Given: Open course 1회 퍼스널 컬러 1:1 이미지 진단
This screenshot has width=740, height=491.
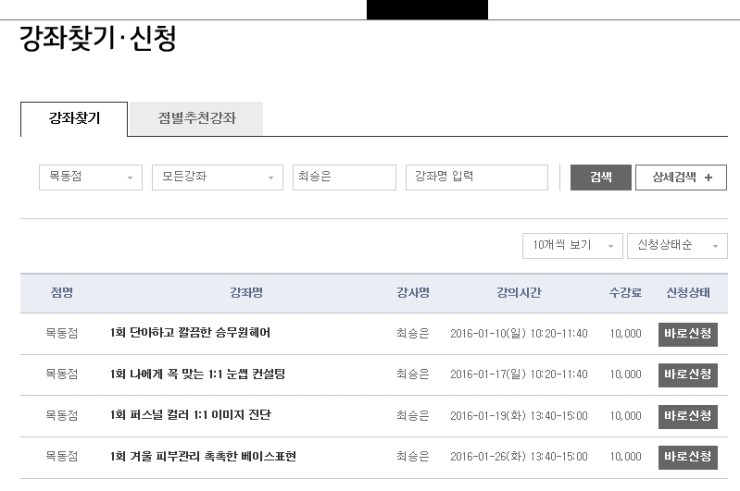Looking at the screenshot, I should point(190,415).
